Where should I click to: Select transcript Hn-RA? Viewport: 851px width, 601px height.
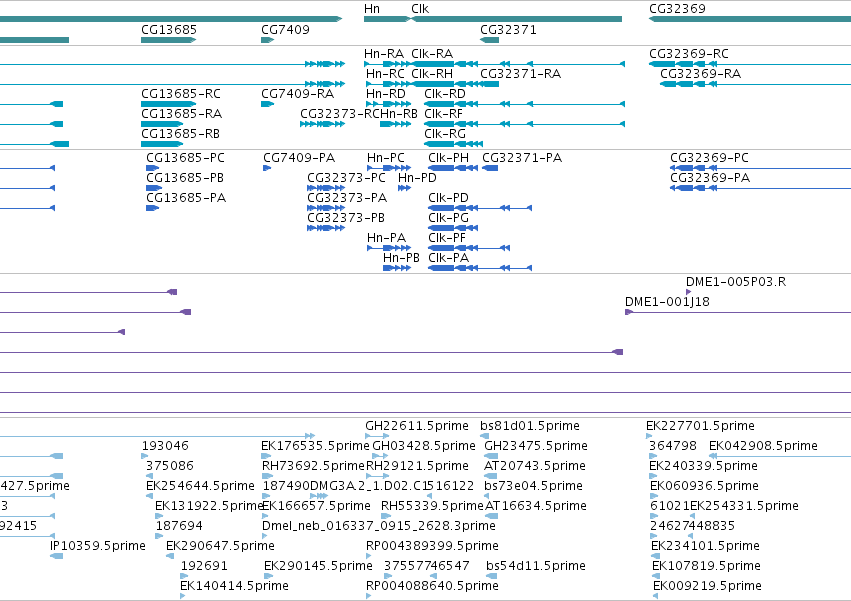pyautogui.click(x=384, y=54)
